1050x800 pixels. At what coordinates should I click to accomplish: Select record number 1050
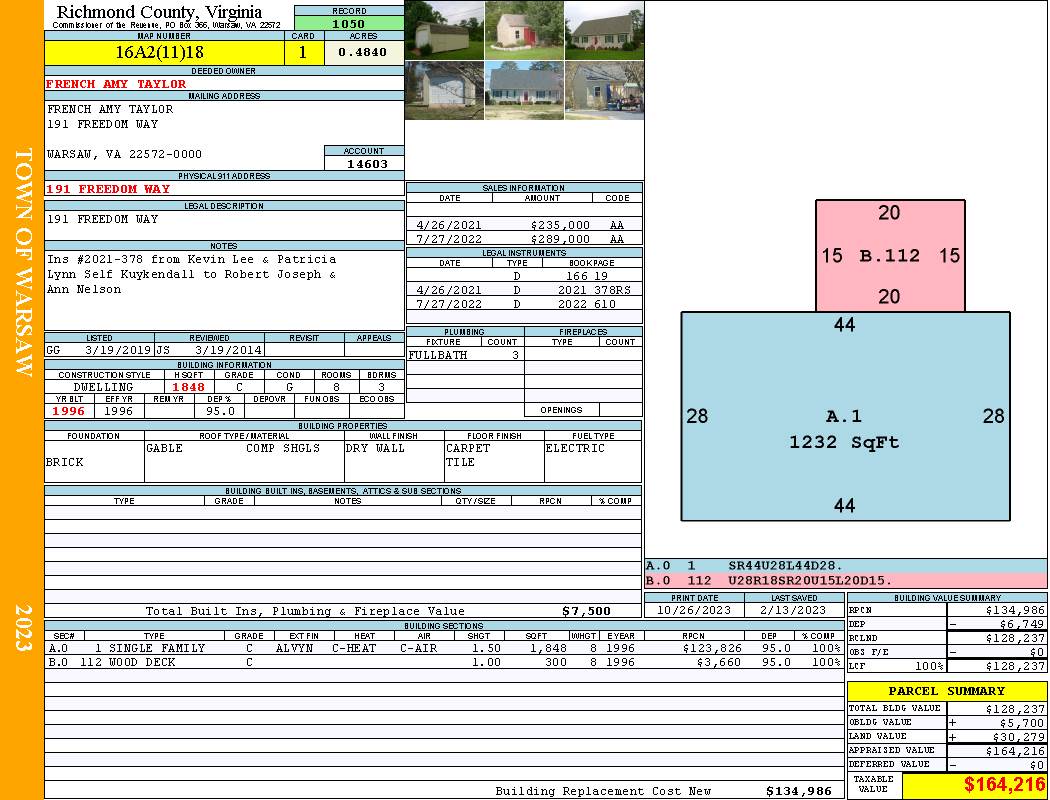(349, 23)
